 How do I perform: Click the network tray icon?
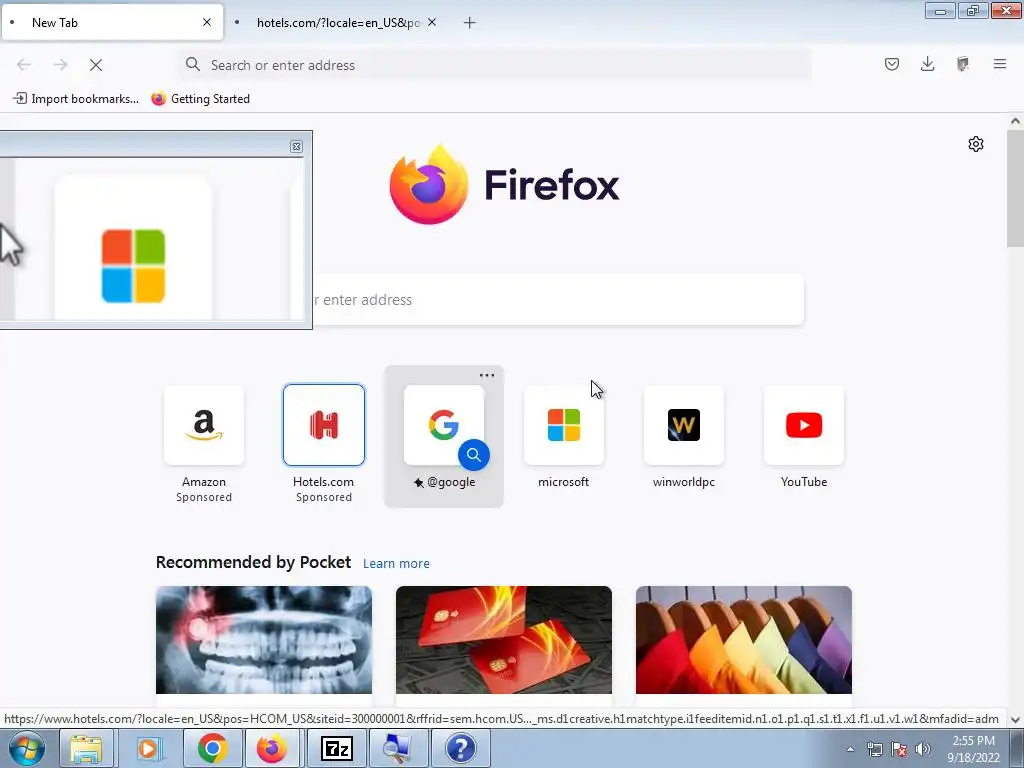874,749
